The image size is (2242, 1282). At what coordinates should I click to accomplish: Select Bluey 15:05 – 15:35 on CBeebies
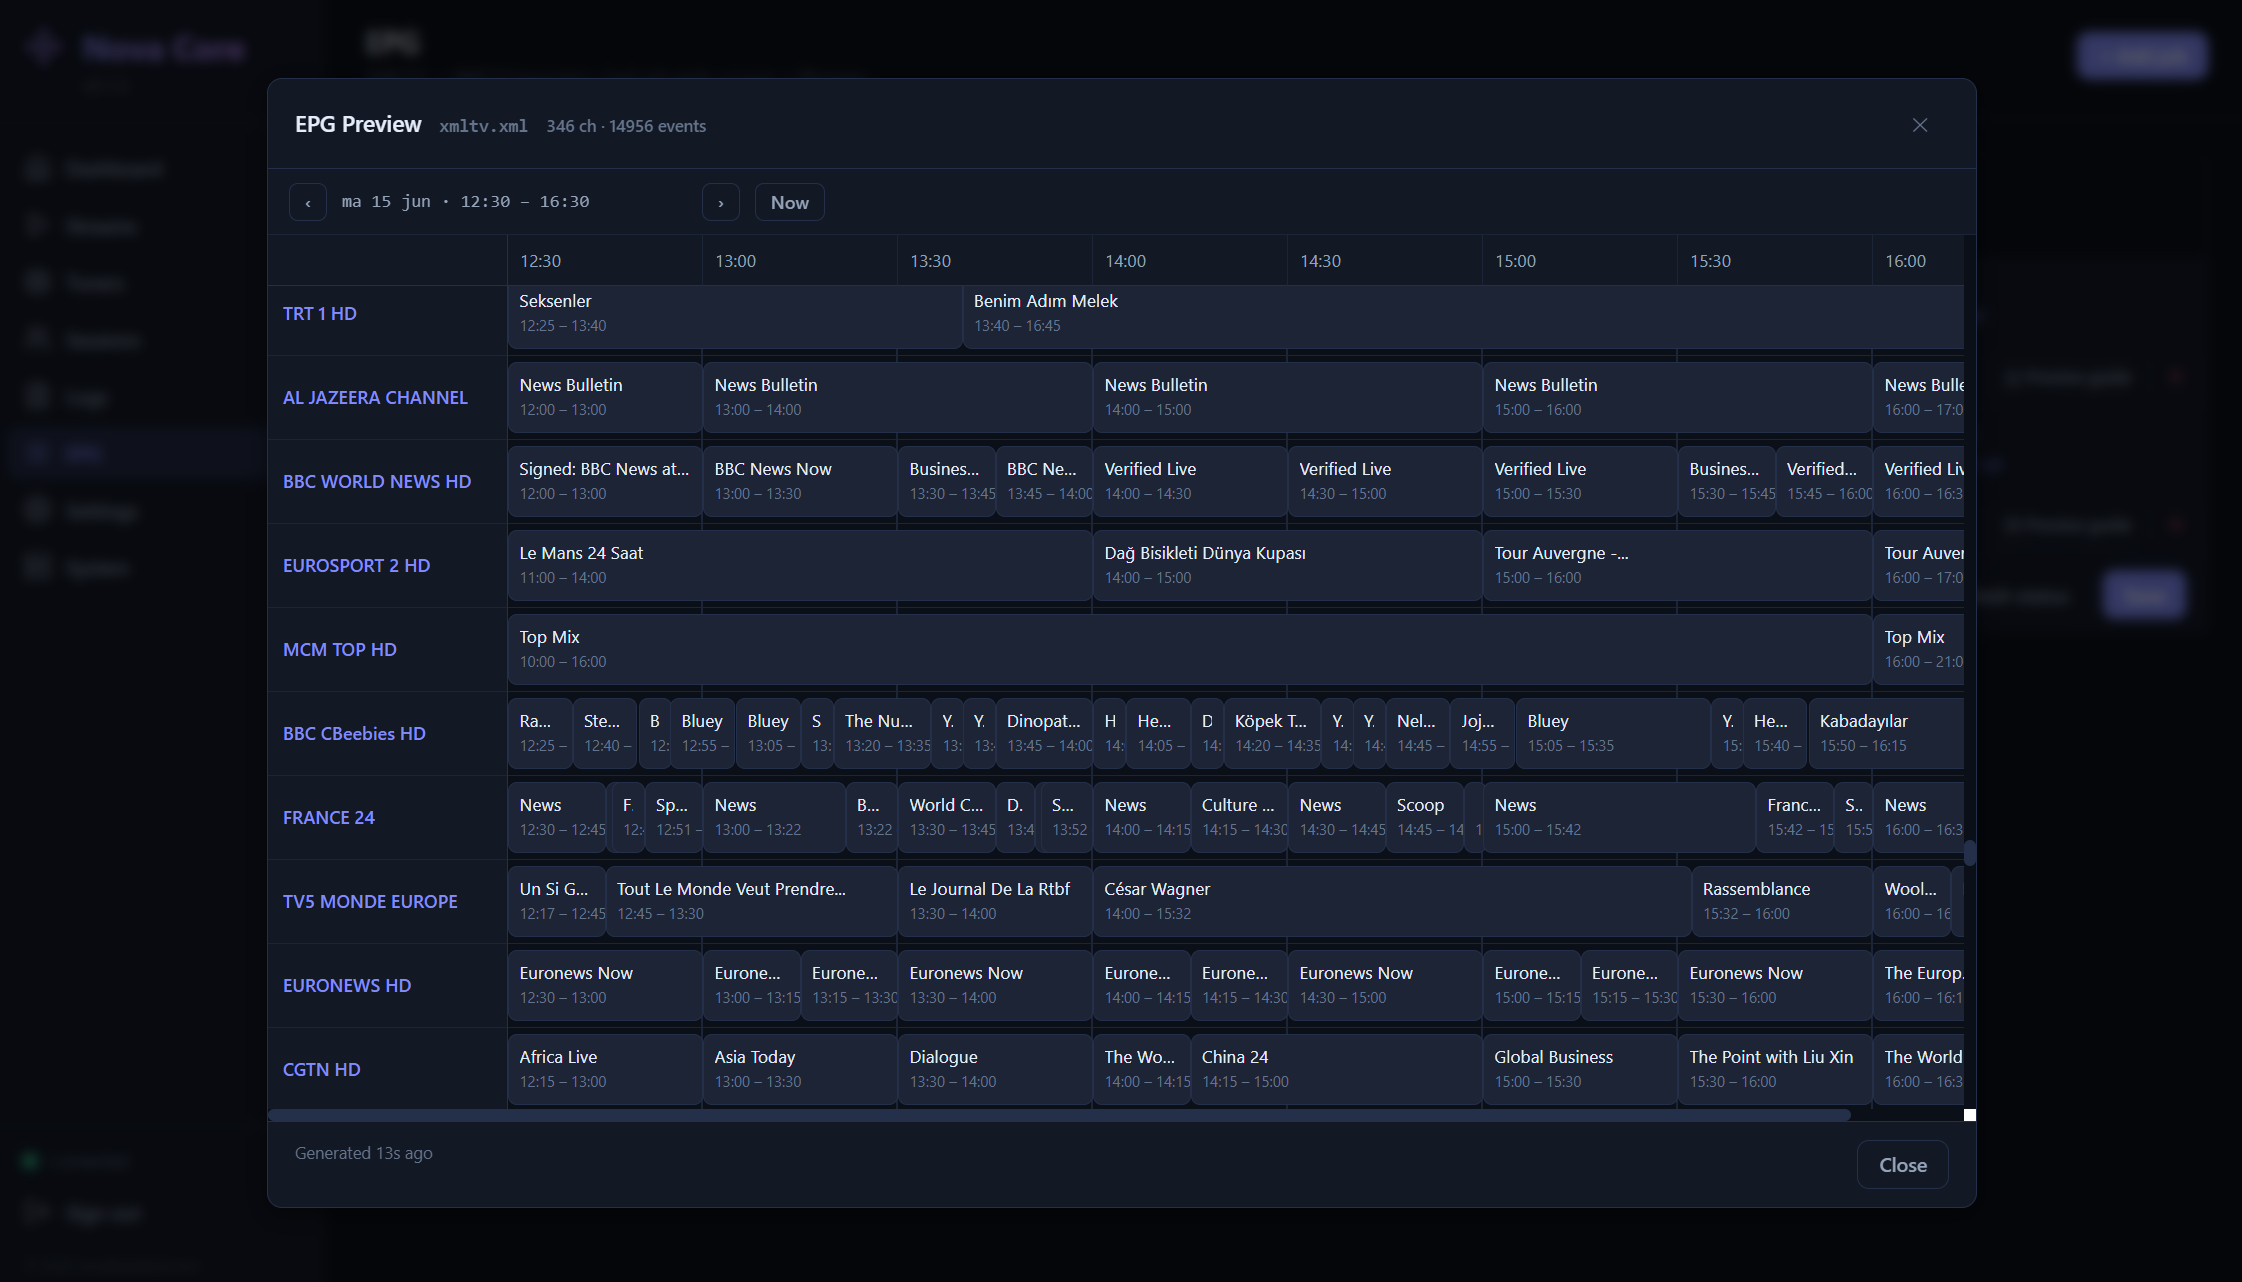click(1612, 733)
